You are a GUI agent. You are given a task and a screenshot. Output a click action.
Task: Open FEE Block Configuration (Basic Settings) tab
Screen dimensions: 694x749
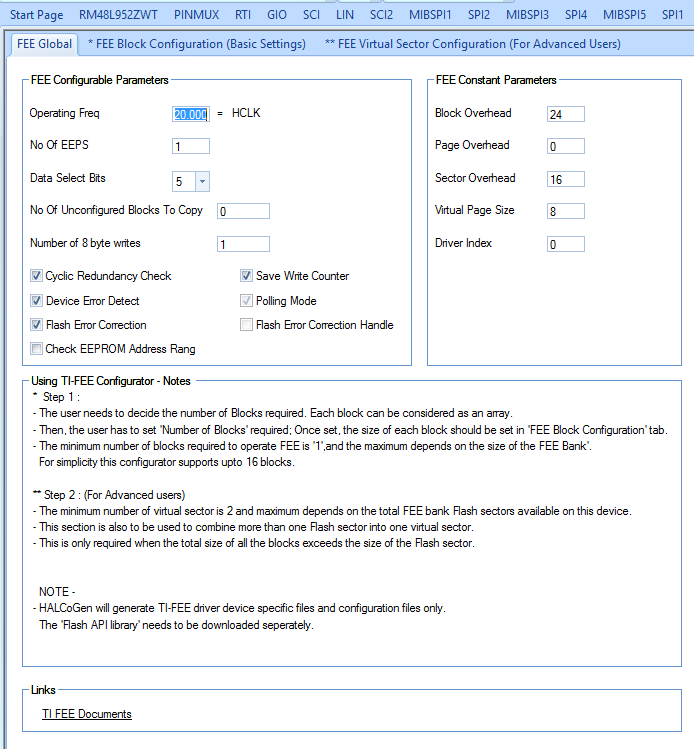click(x=197, y=44)
